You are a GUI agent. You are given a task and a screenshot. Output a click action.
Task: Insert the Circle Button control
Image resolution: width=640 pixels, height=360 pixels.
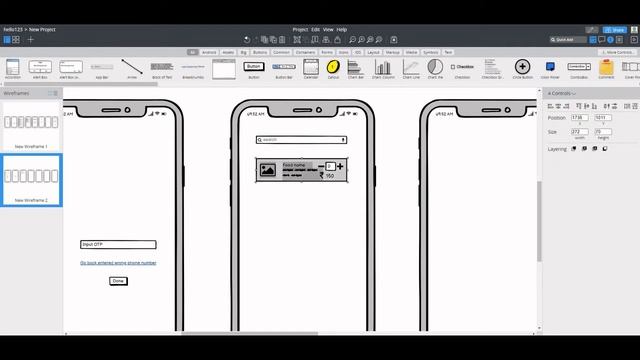click(522, 69)
